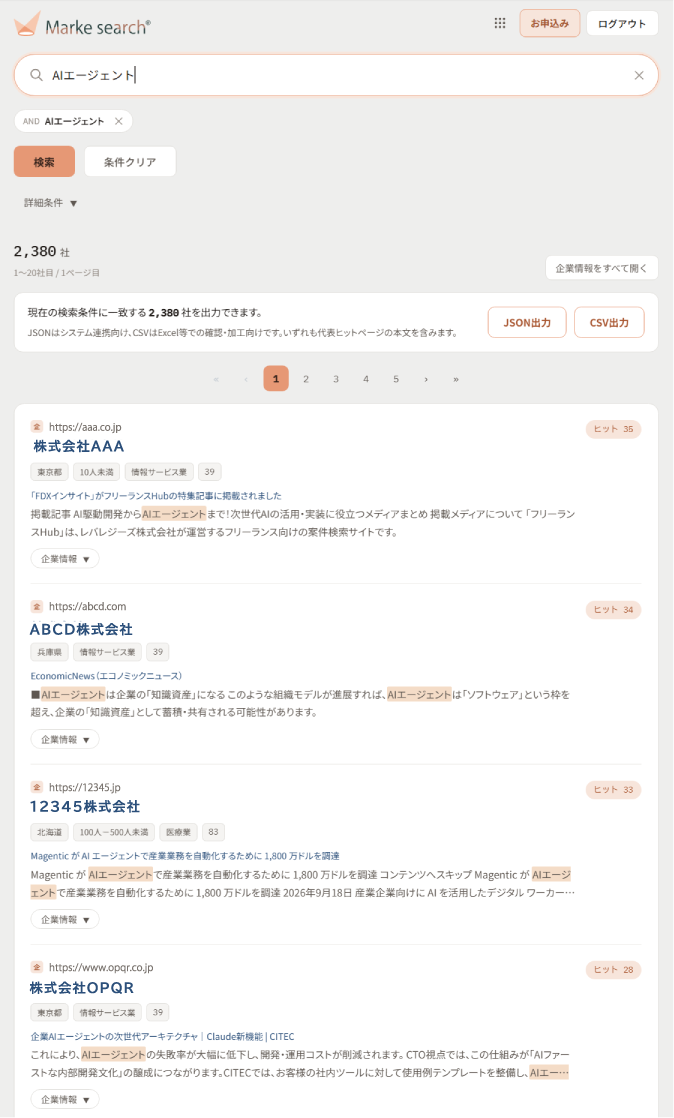
Task: Click the お申込み button
Action: point(549,24)
